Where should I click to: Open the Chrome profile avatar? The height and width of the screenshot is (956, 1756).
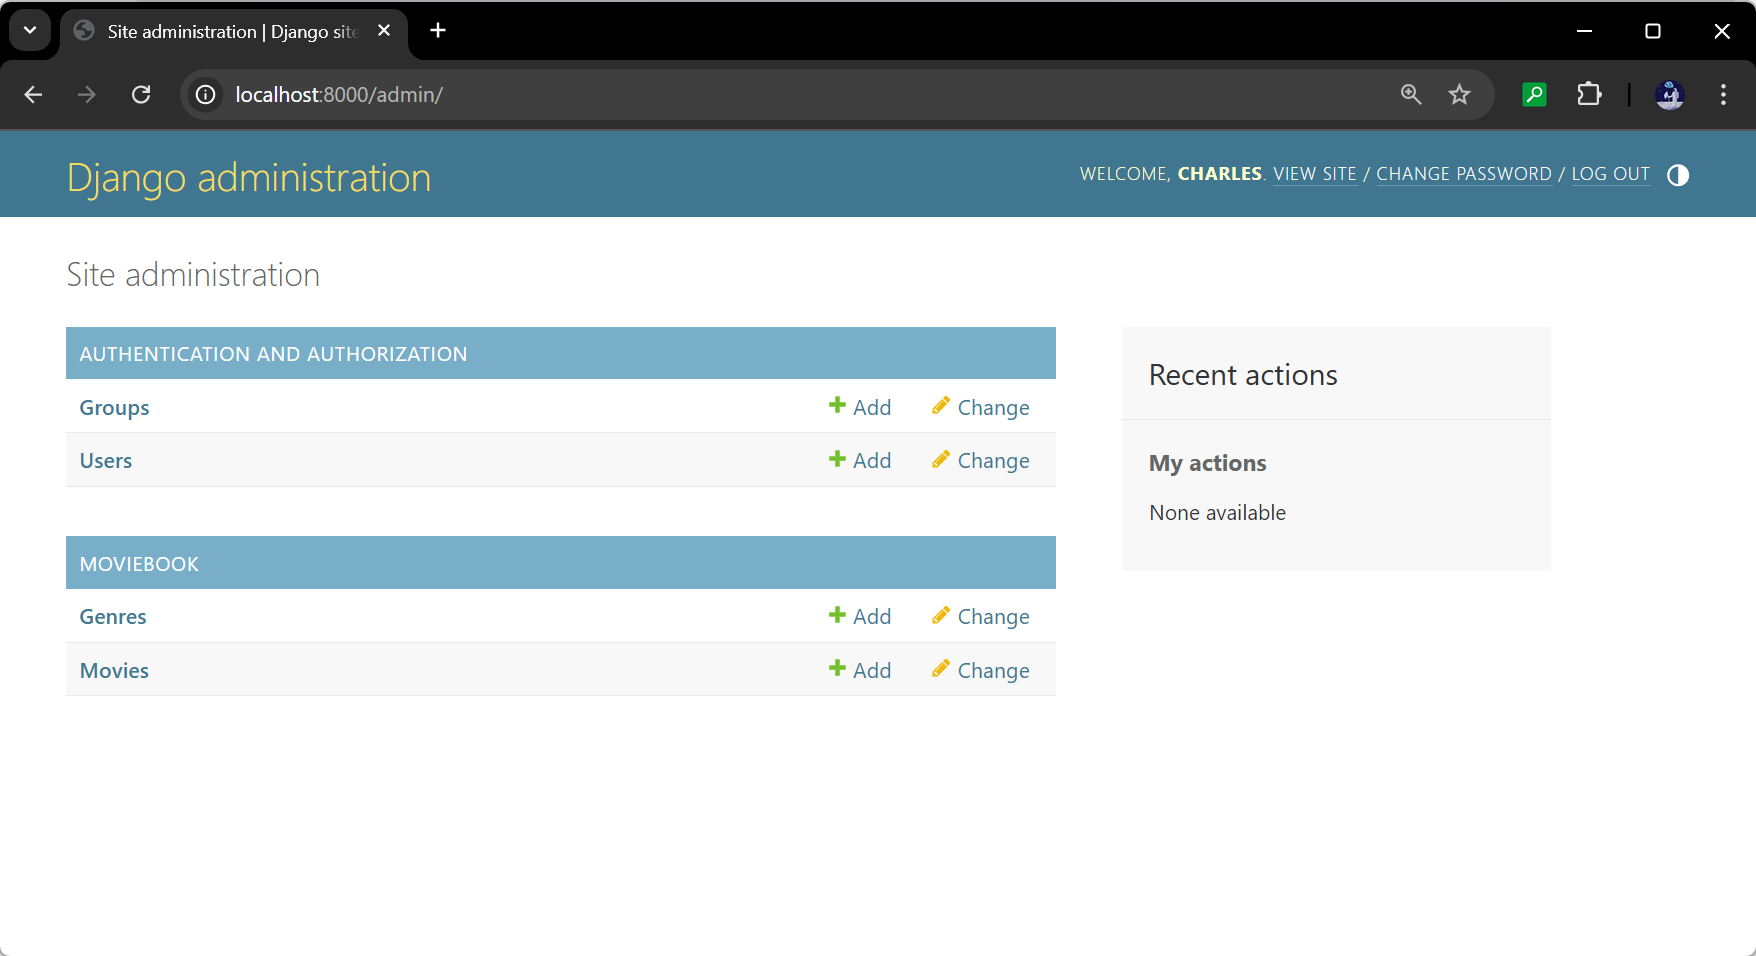[1669, 95]
